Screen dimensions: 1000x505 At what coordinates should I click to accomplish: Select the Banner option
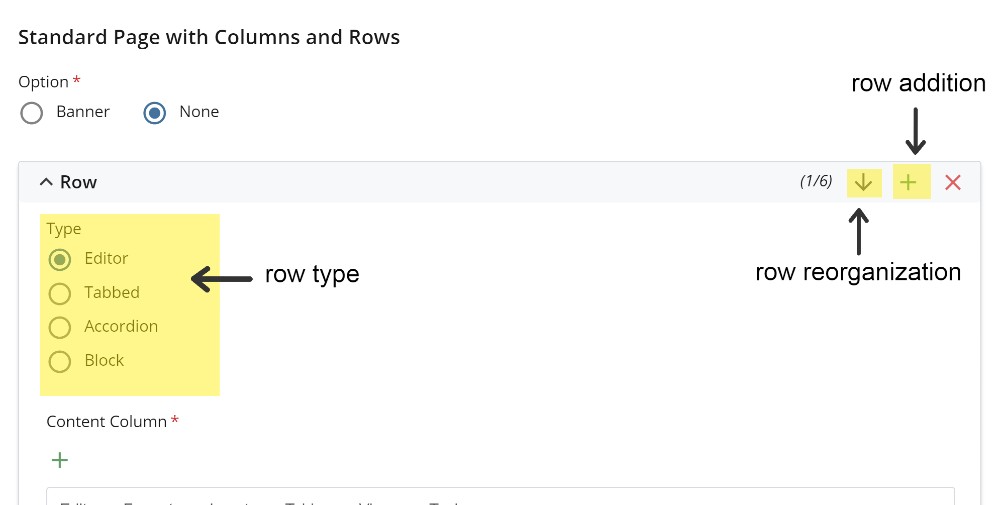[x=32, y=112]
